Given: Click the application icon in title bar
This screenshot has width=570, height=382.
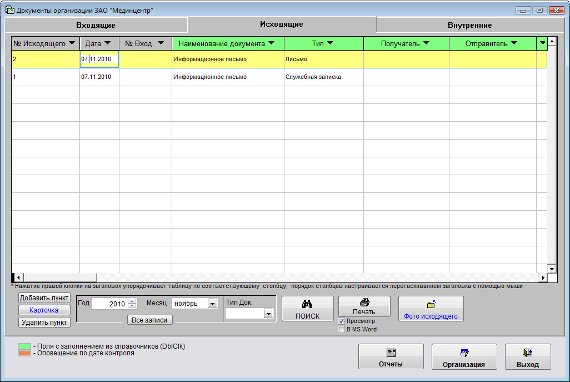Looking at the screenshot, I should click(10, 10).
